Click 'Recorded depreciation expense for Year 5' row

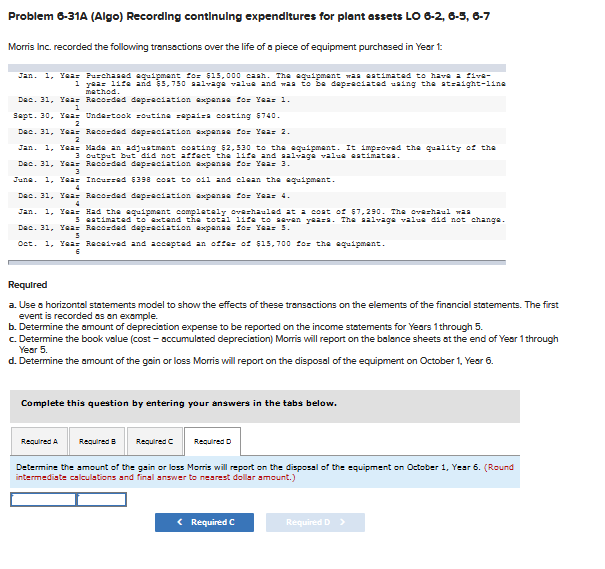tap(257, 232)
